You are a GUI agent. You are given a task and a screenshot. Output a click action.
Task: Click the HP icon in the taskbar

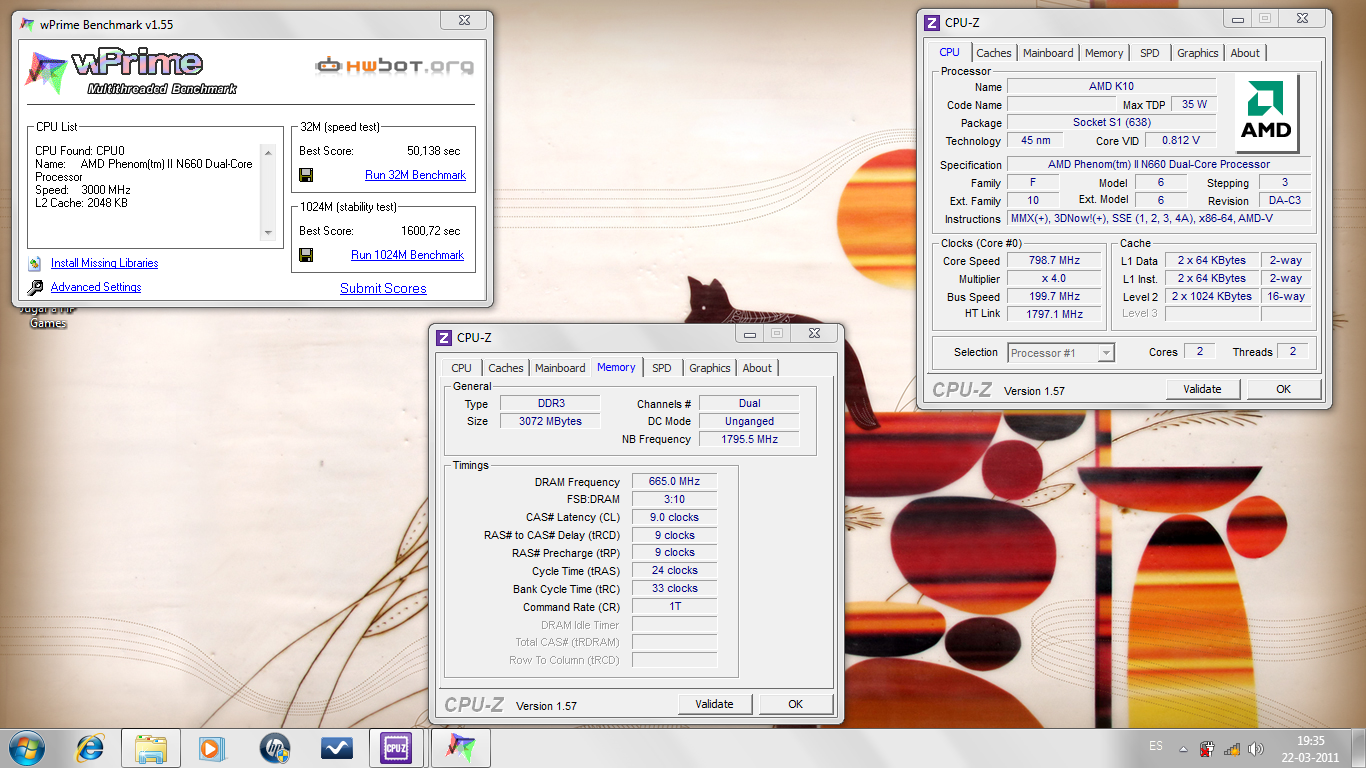click(273, 748)
